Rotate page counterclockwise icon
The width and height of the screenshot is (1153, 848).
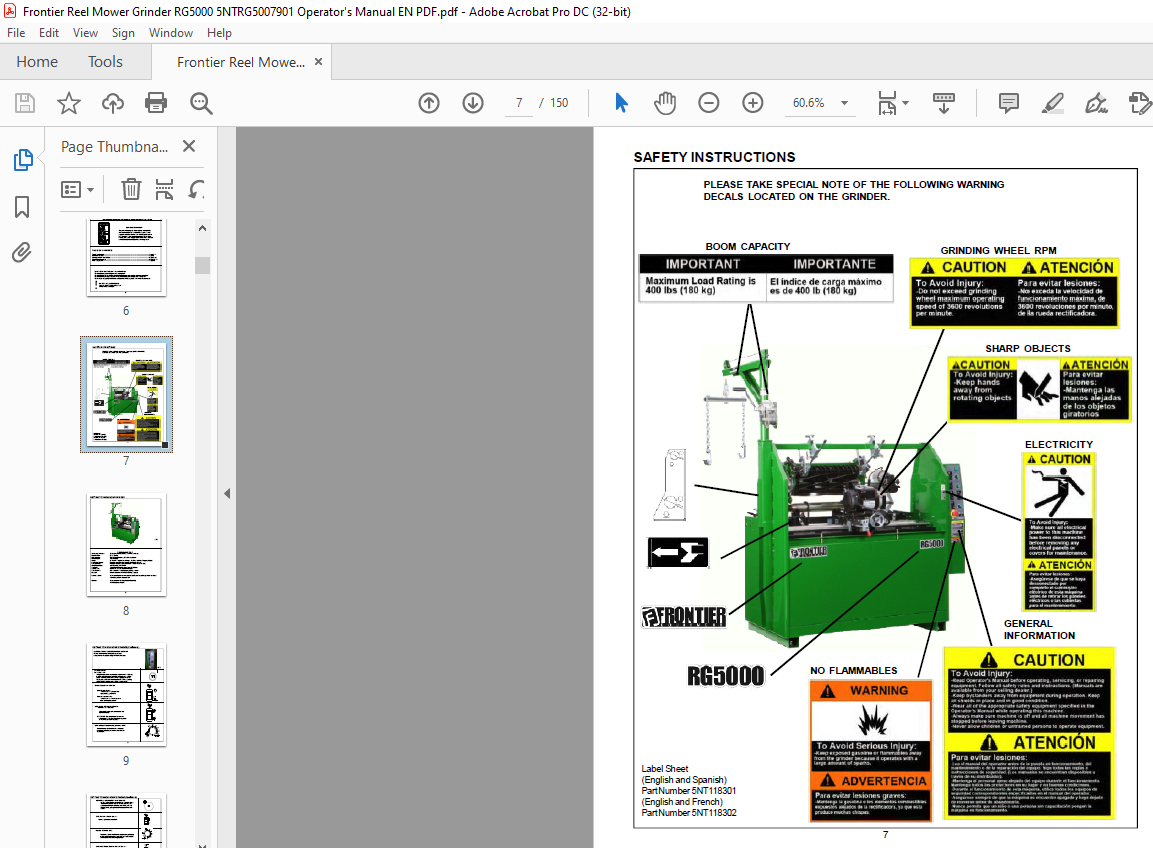coord(196,190)
